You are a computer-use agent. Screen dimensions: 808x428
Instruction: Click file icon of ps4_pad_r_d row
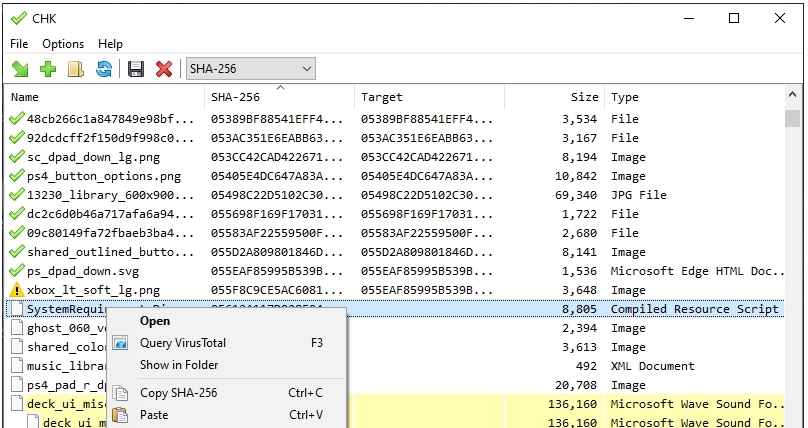pos(17,385)
